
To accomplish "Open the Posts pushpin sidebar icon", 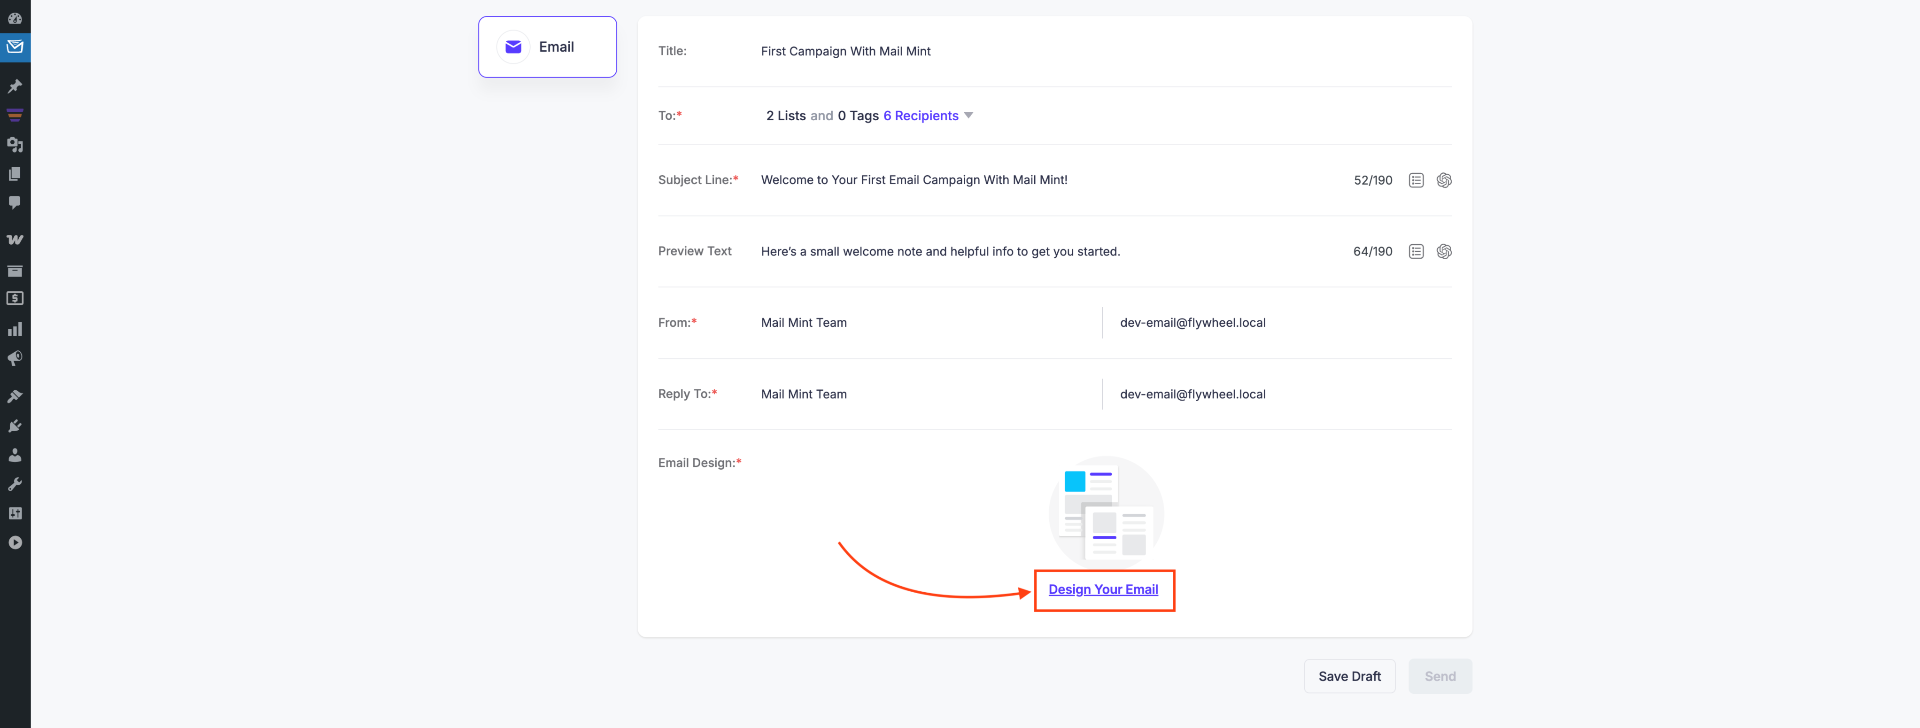I will [15, 86].
